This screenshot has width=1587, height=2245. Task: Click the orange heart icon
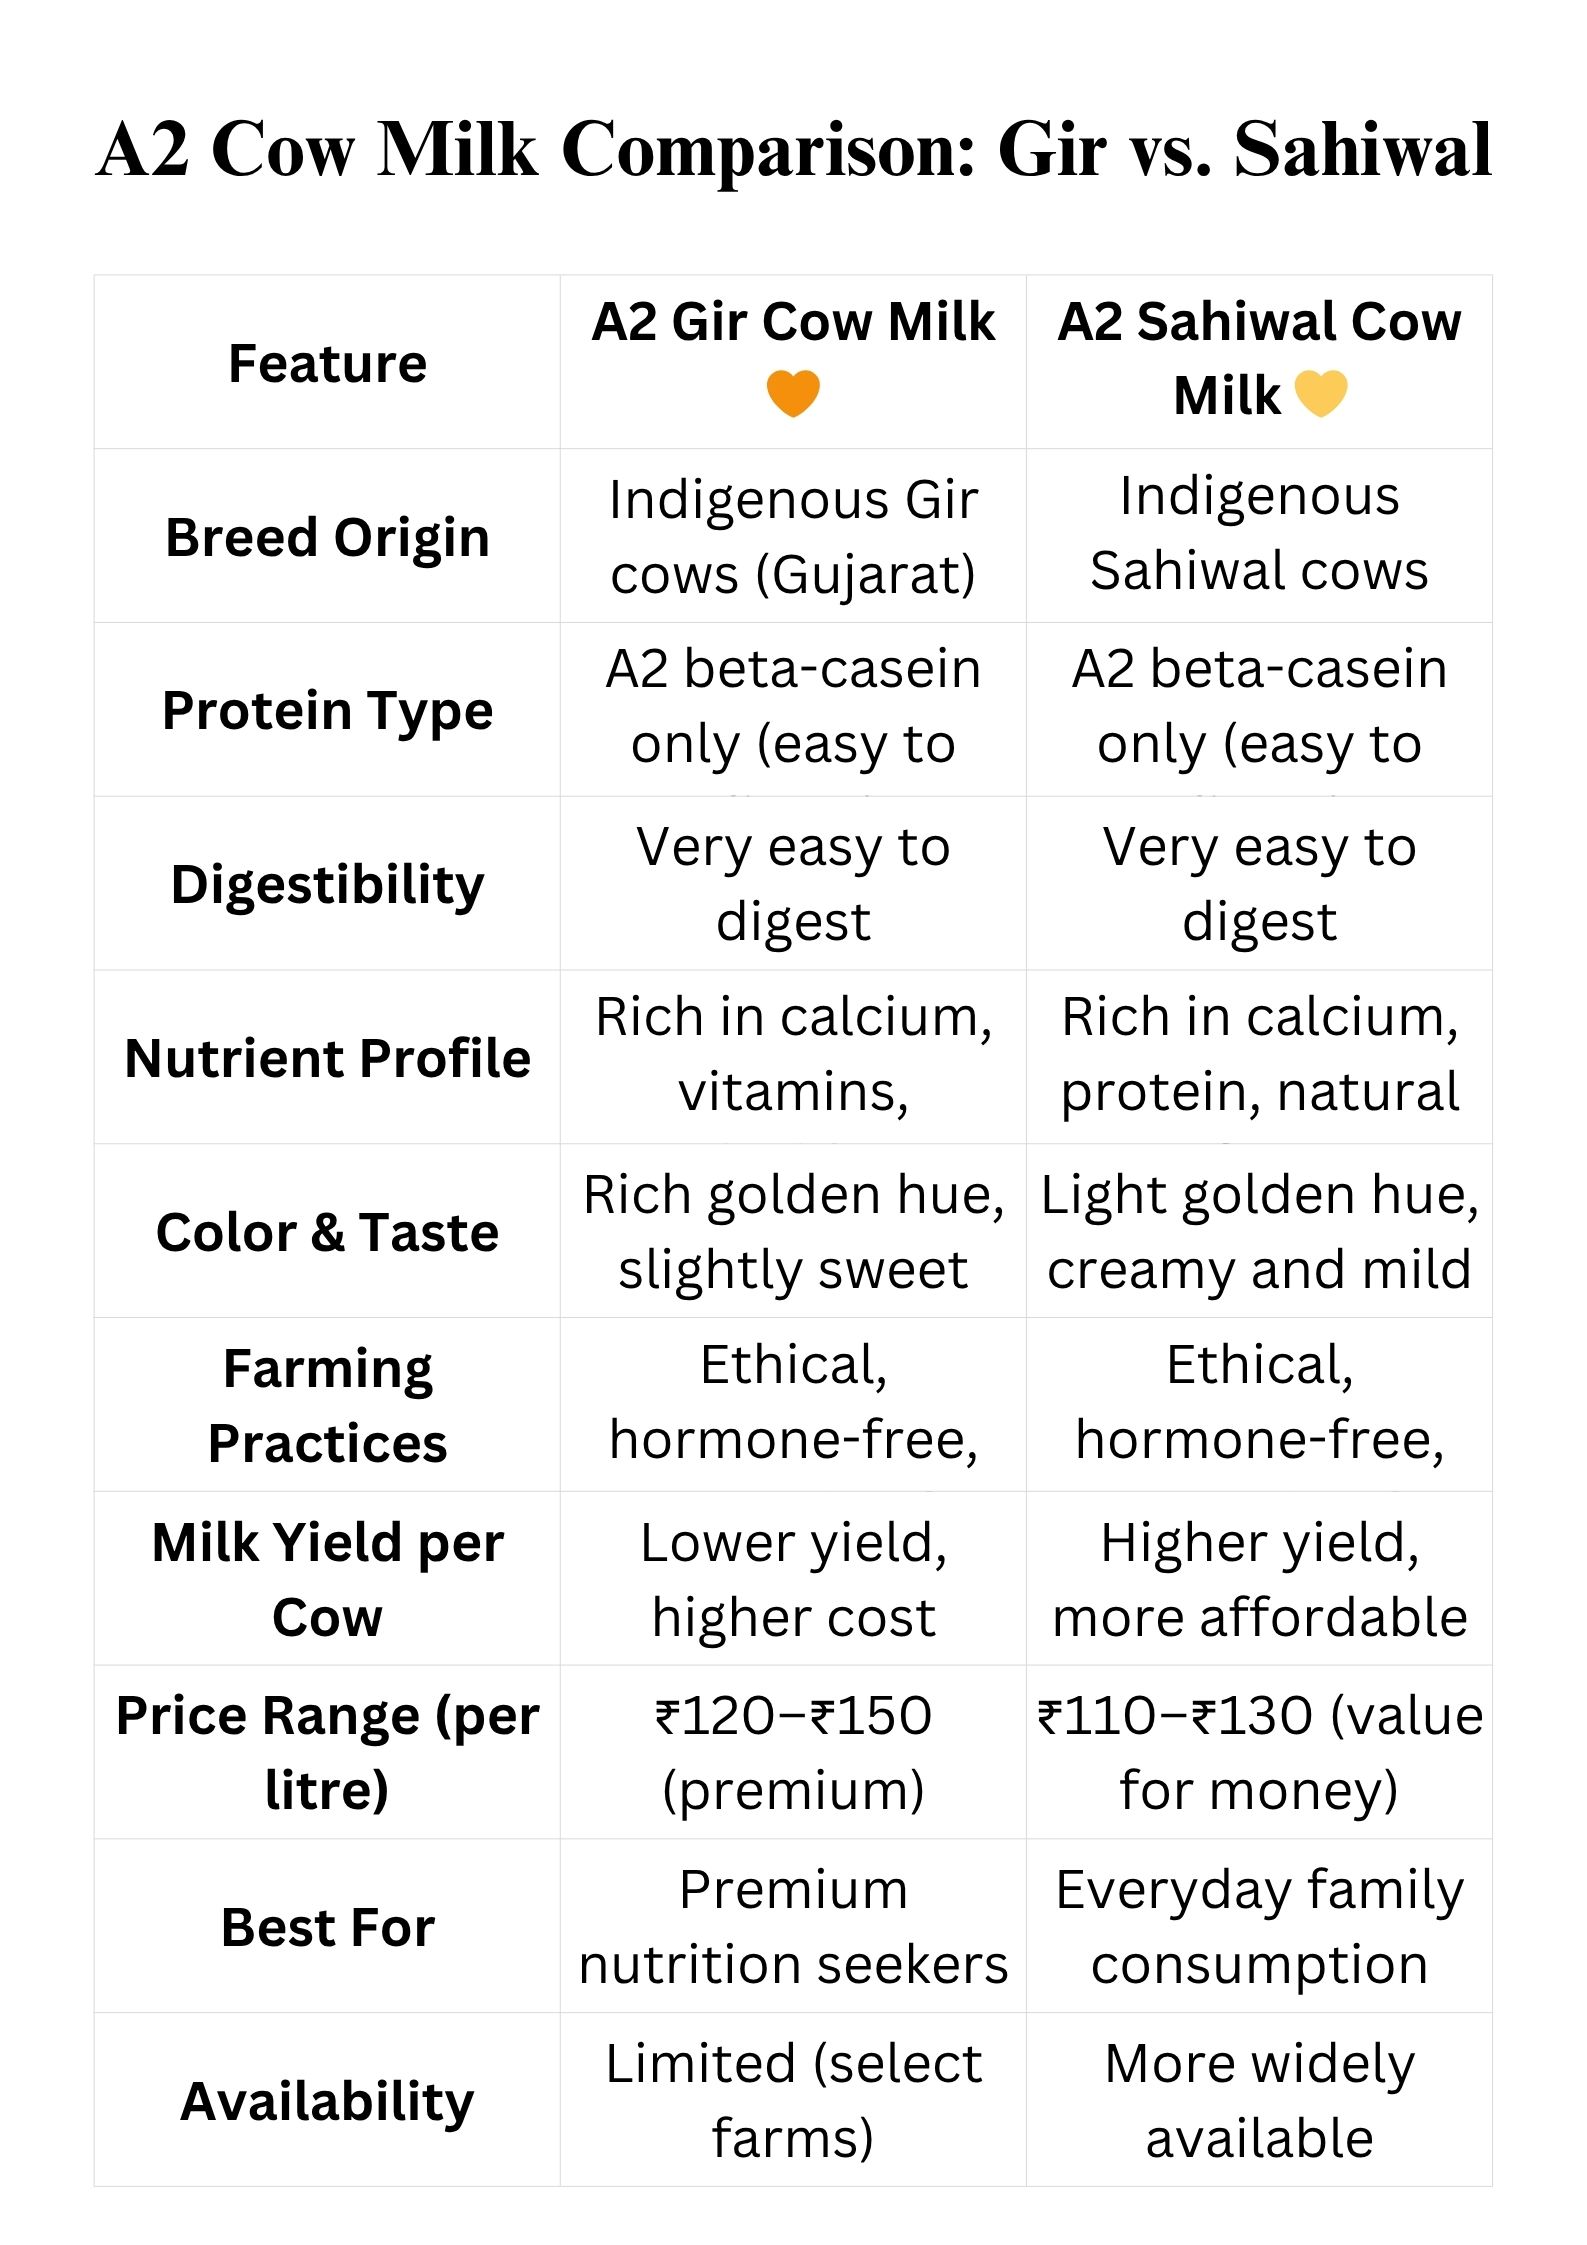793,393
